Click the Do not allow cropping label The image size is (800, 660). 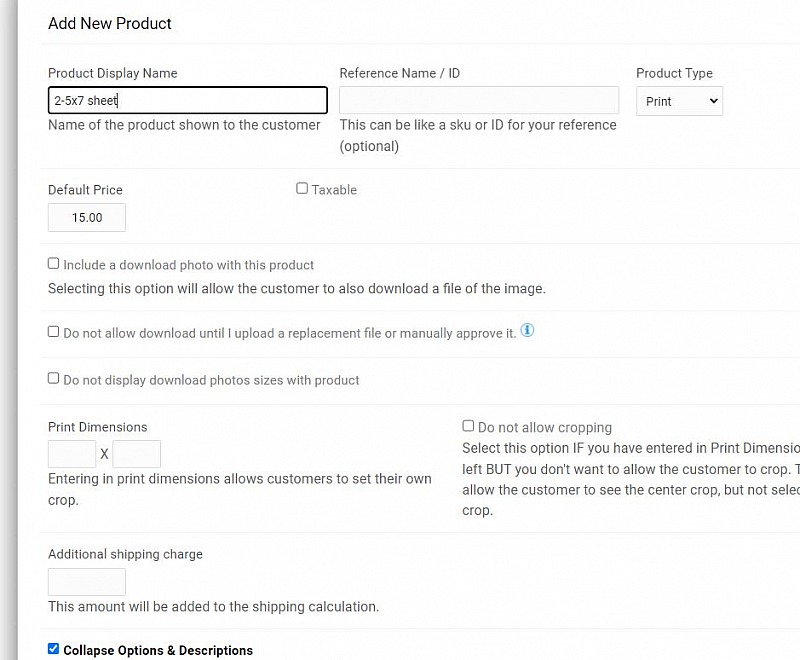545,427
